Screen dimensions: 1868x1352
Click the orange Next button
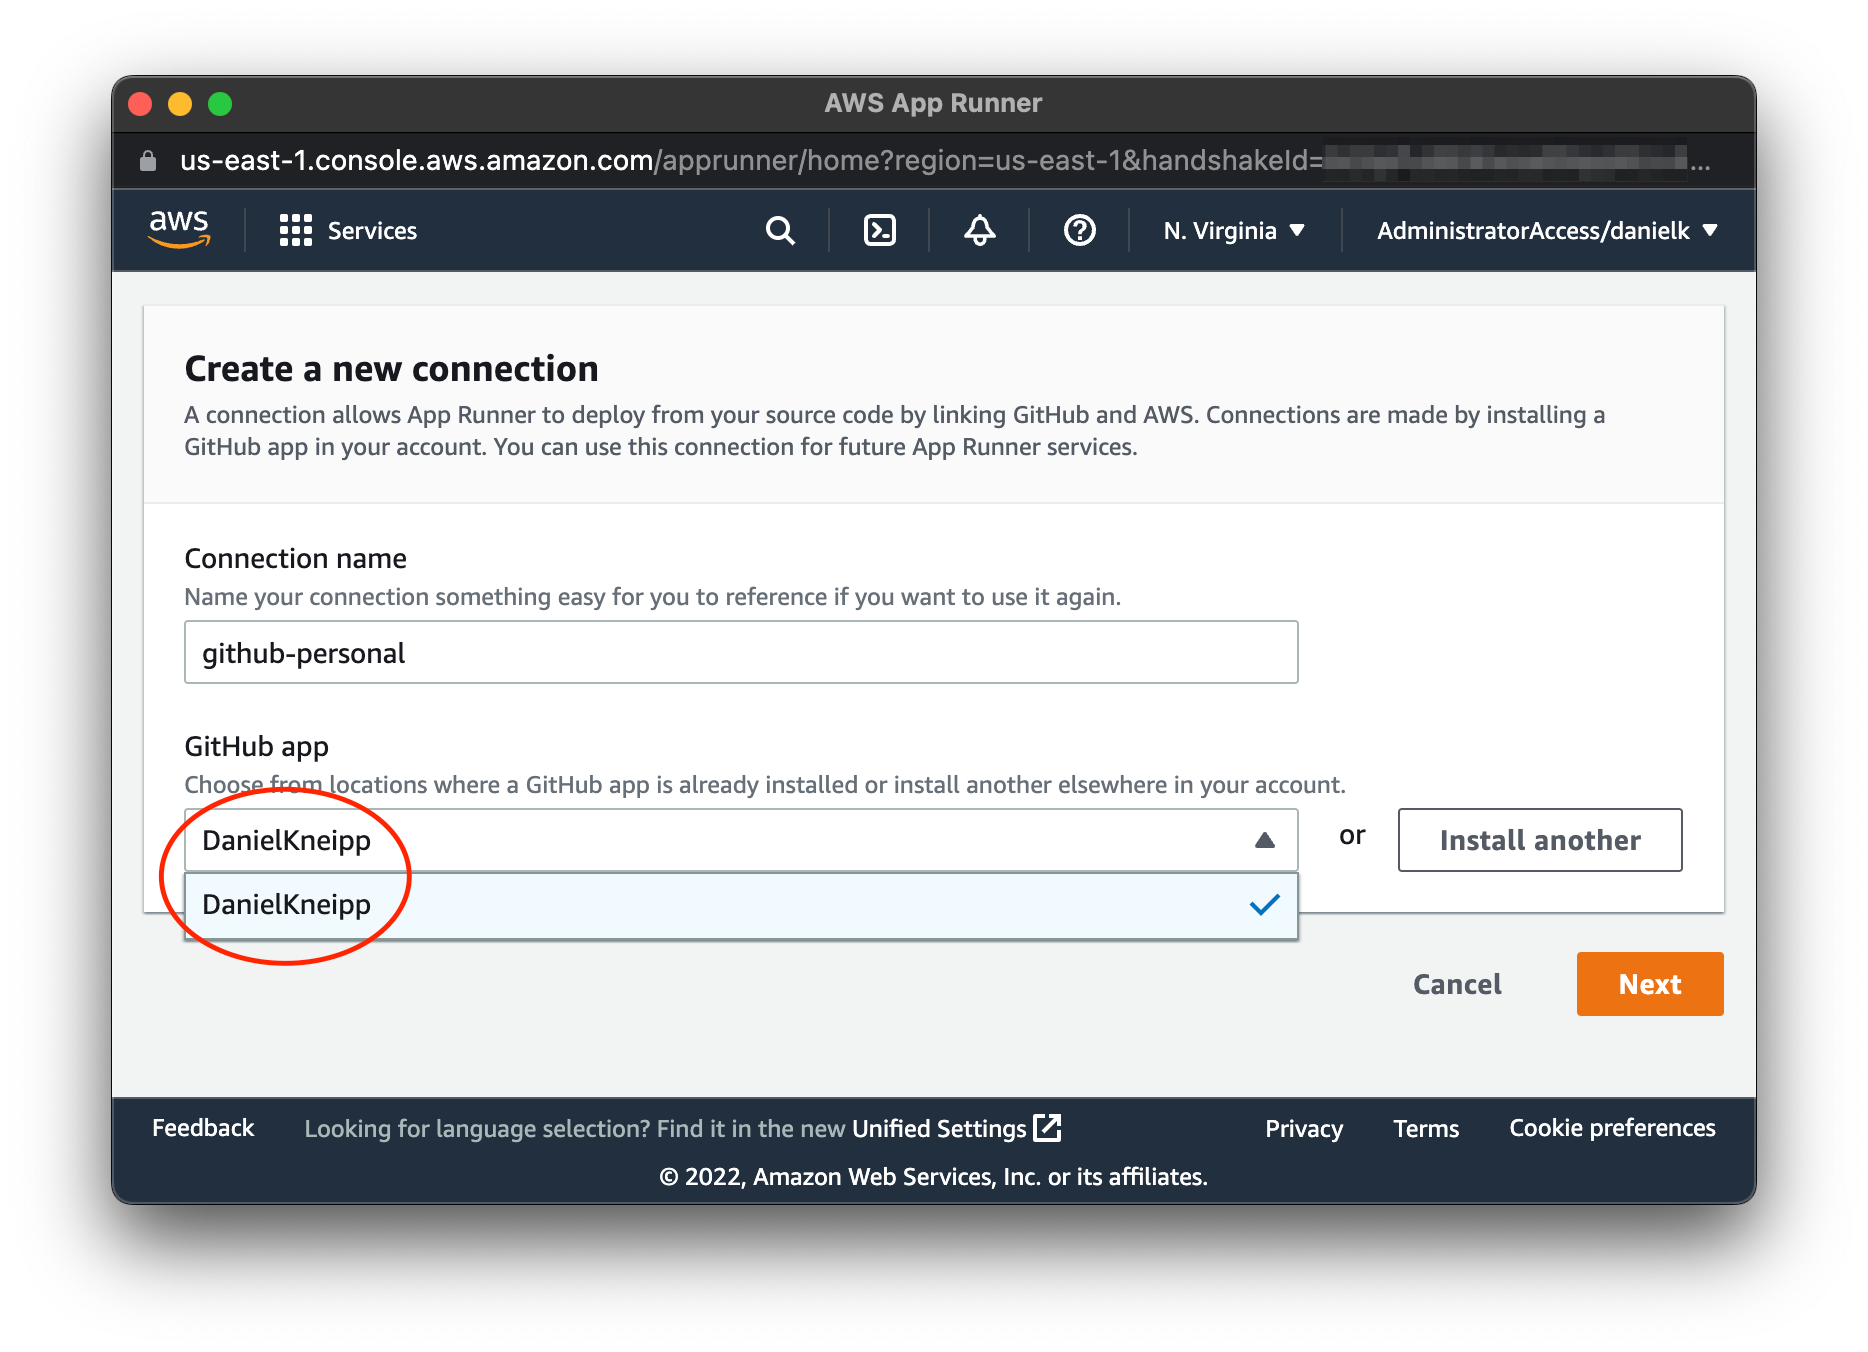[1650, 984]
